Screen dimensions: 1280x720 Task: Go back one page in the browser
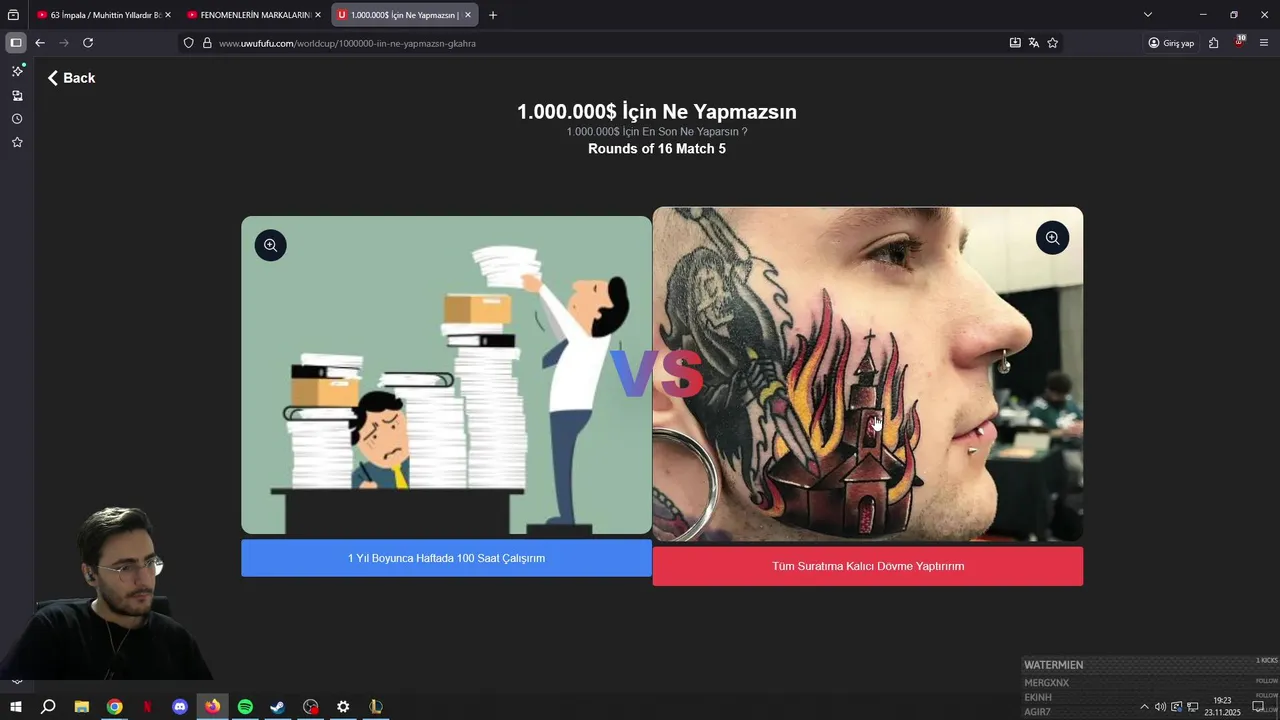(x=40, y=43)
